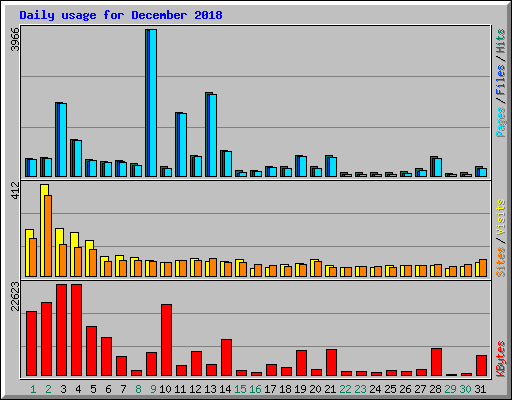Click day label 30 on the x-axis
512x400 pixels.
coord(465,389)
